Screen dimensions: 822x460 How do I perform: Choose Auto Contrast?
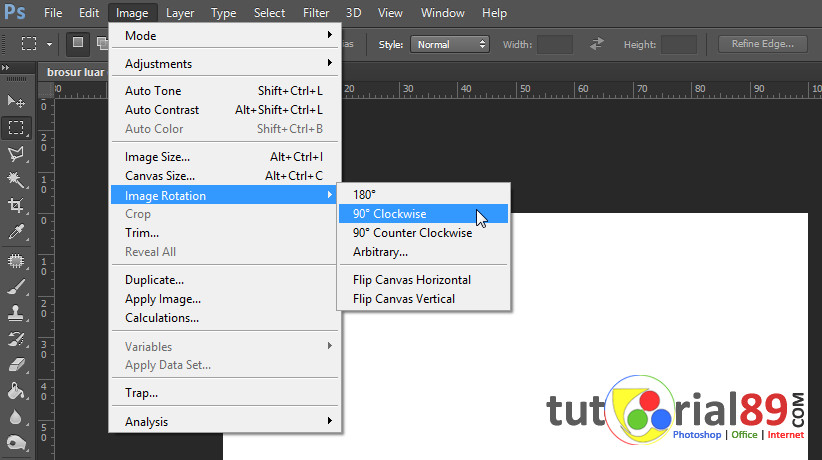point(226,110)
